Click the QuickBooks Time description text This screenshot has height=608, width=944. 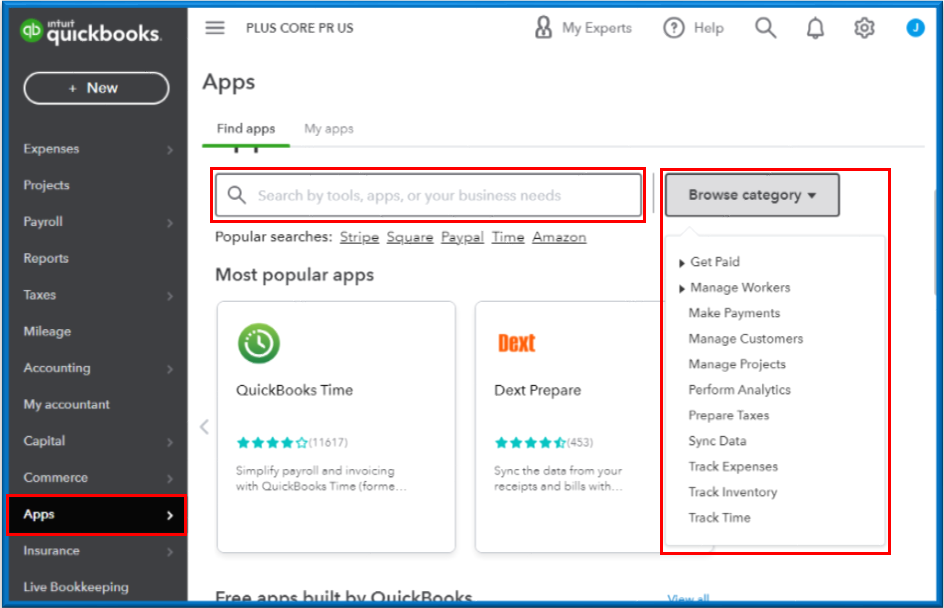pyautogui.click(x=321, y=479)
